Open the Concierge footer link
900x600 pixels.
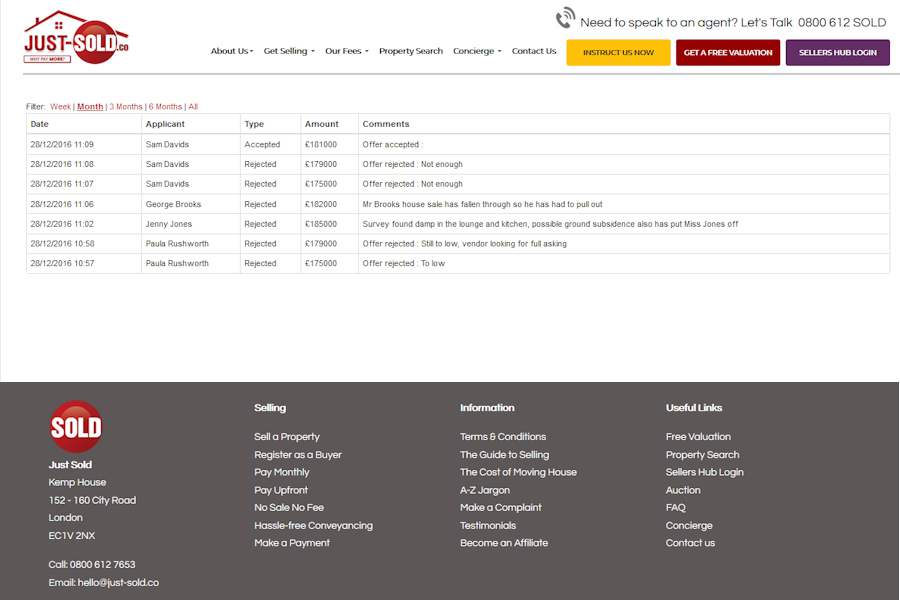point(689,525)
